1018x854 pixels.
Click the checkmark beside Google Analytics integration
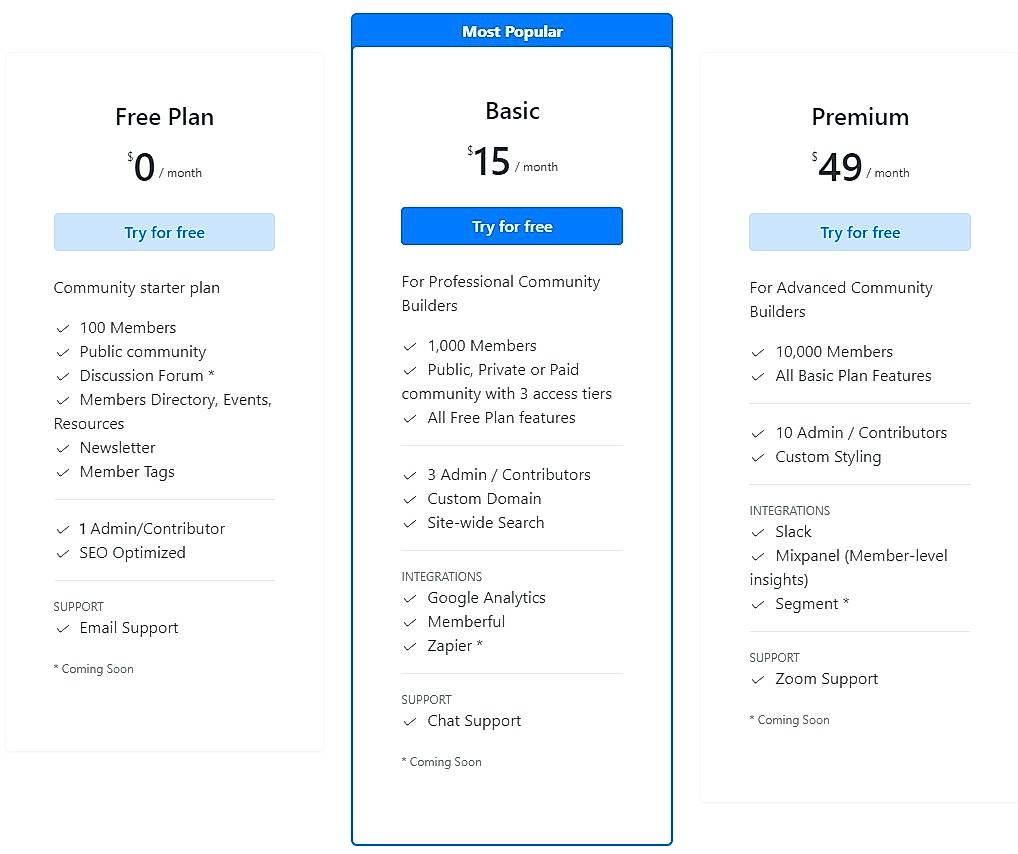click(x=410, y=598)
